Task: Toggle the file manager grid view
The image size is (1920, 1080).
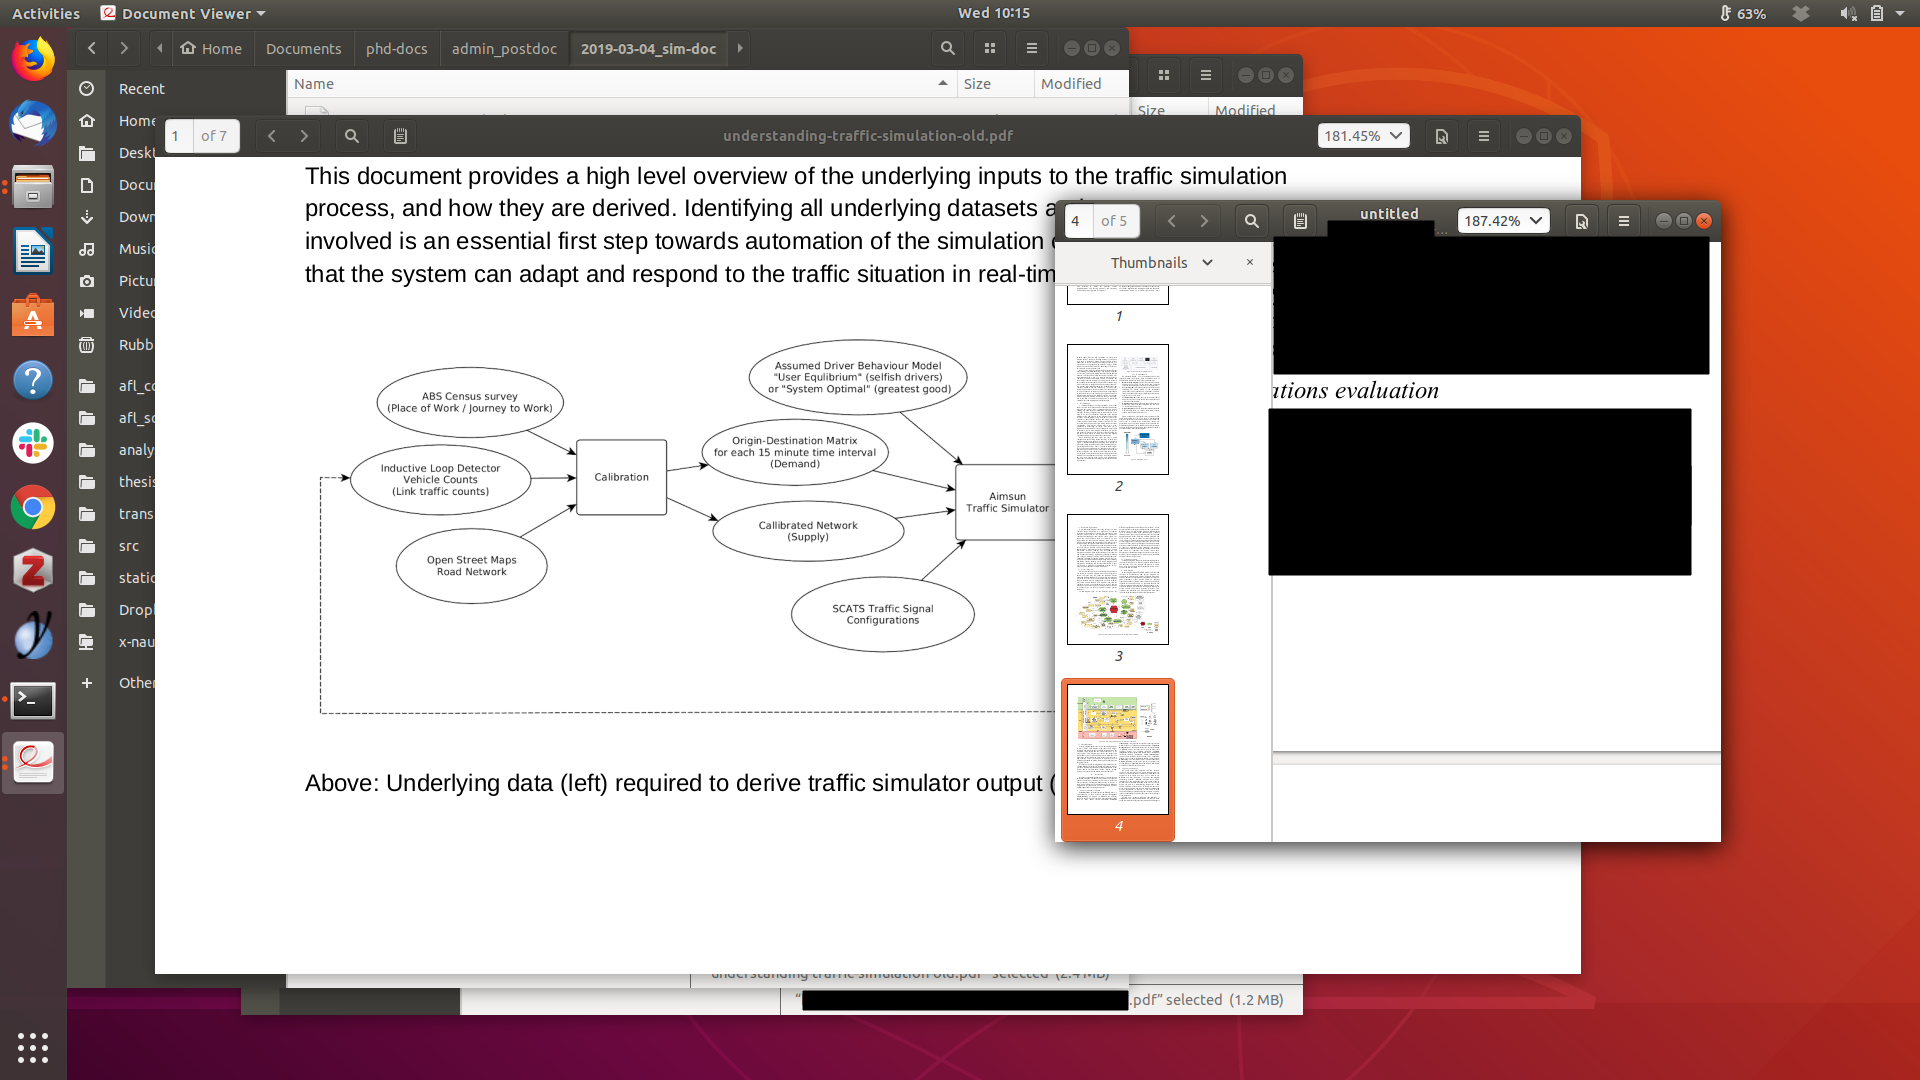Action: coord(989,48)
